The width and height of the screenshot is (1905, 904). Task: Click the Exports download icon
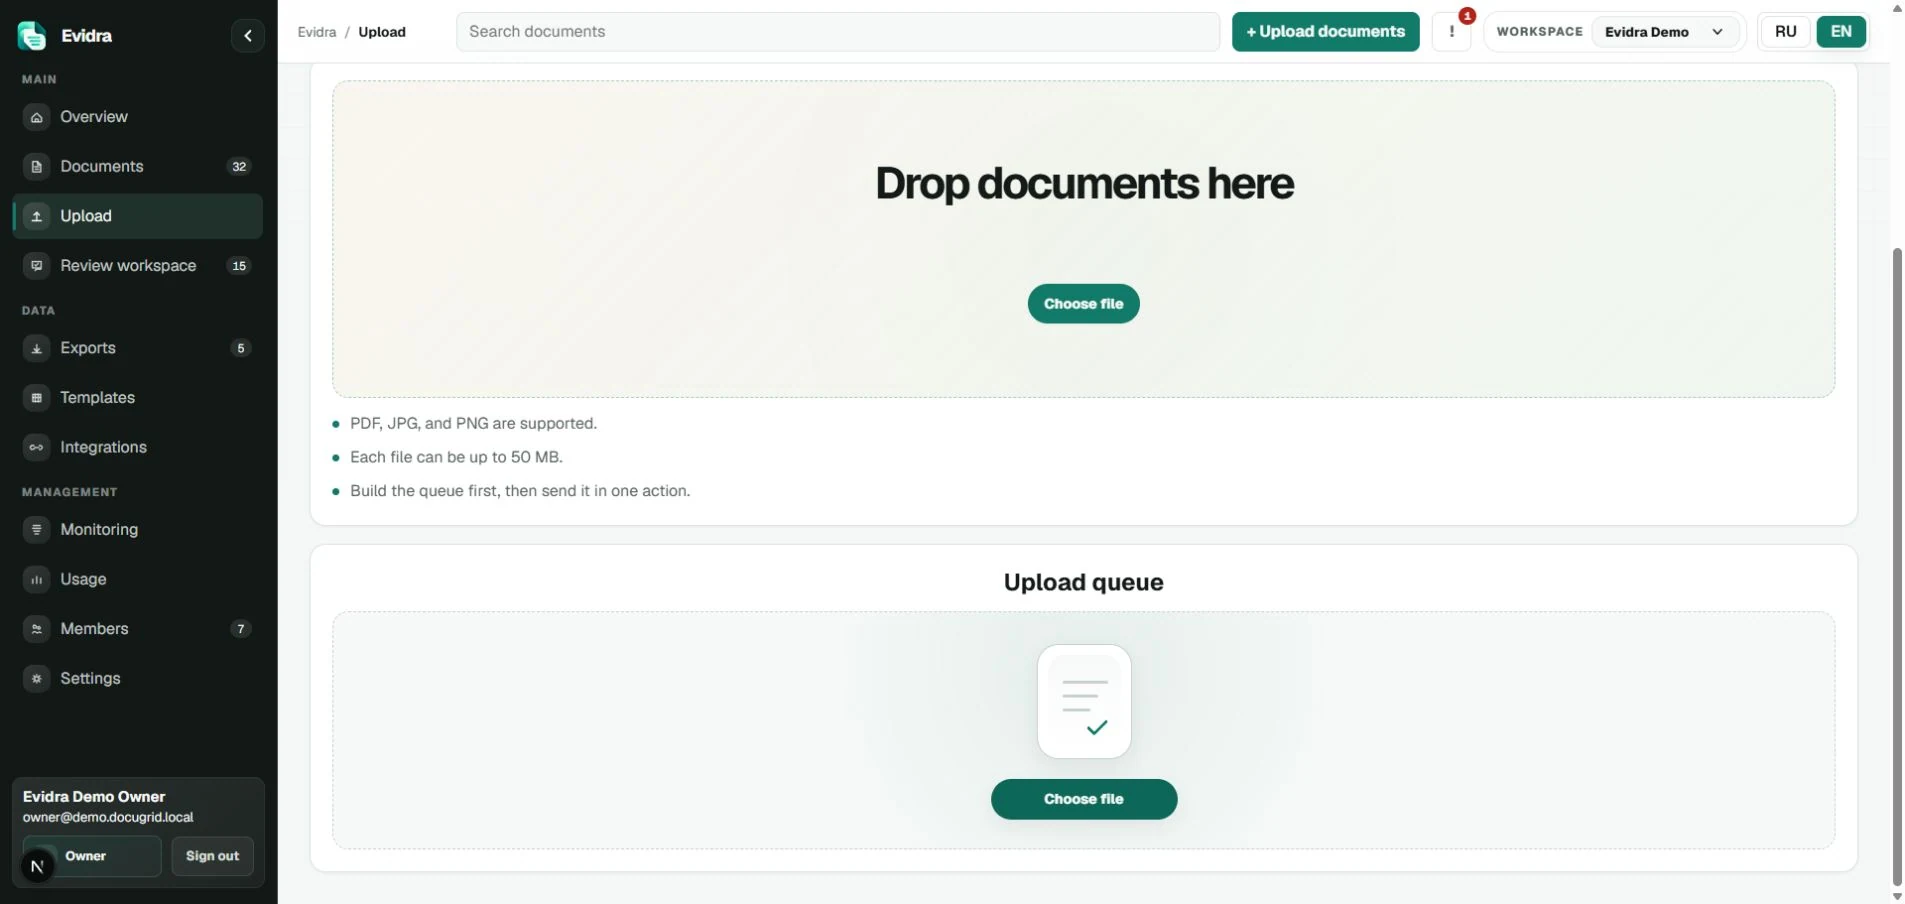pyautogui.click(x=37, y=348)
